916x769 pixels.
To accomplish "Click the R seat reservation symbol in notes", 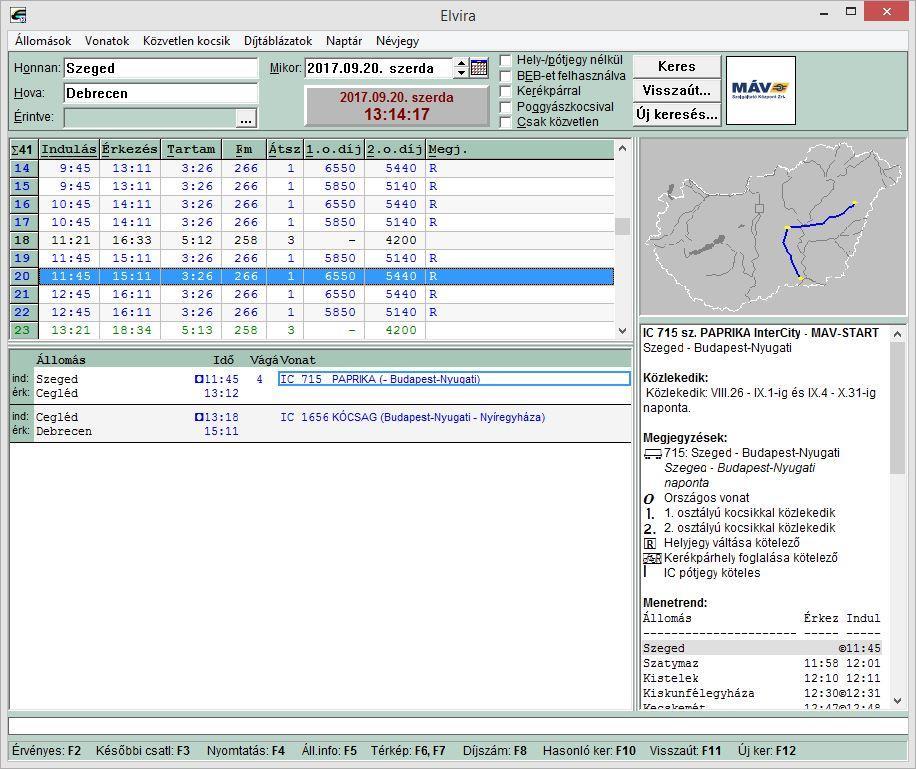I will [650, 543].
